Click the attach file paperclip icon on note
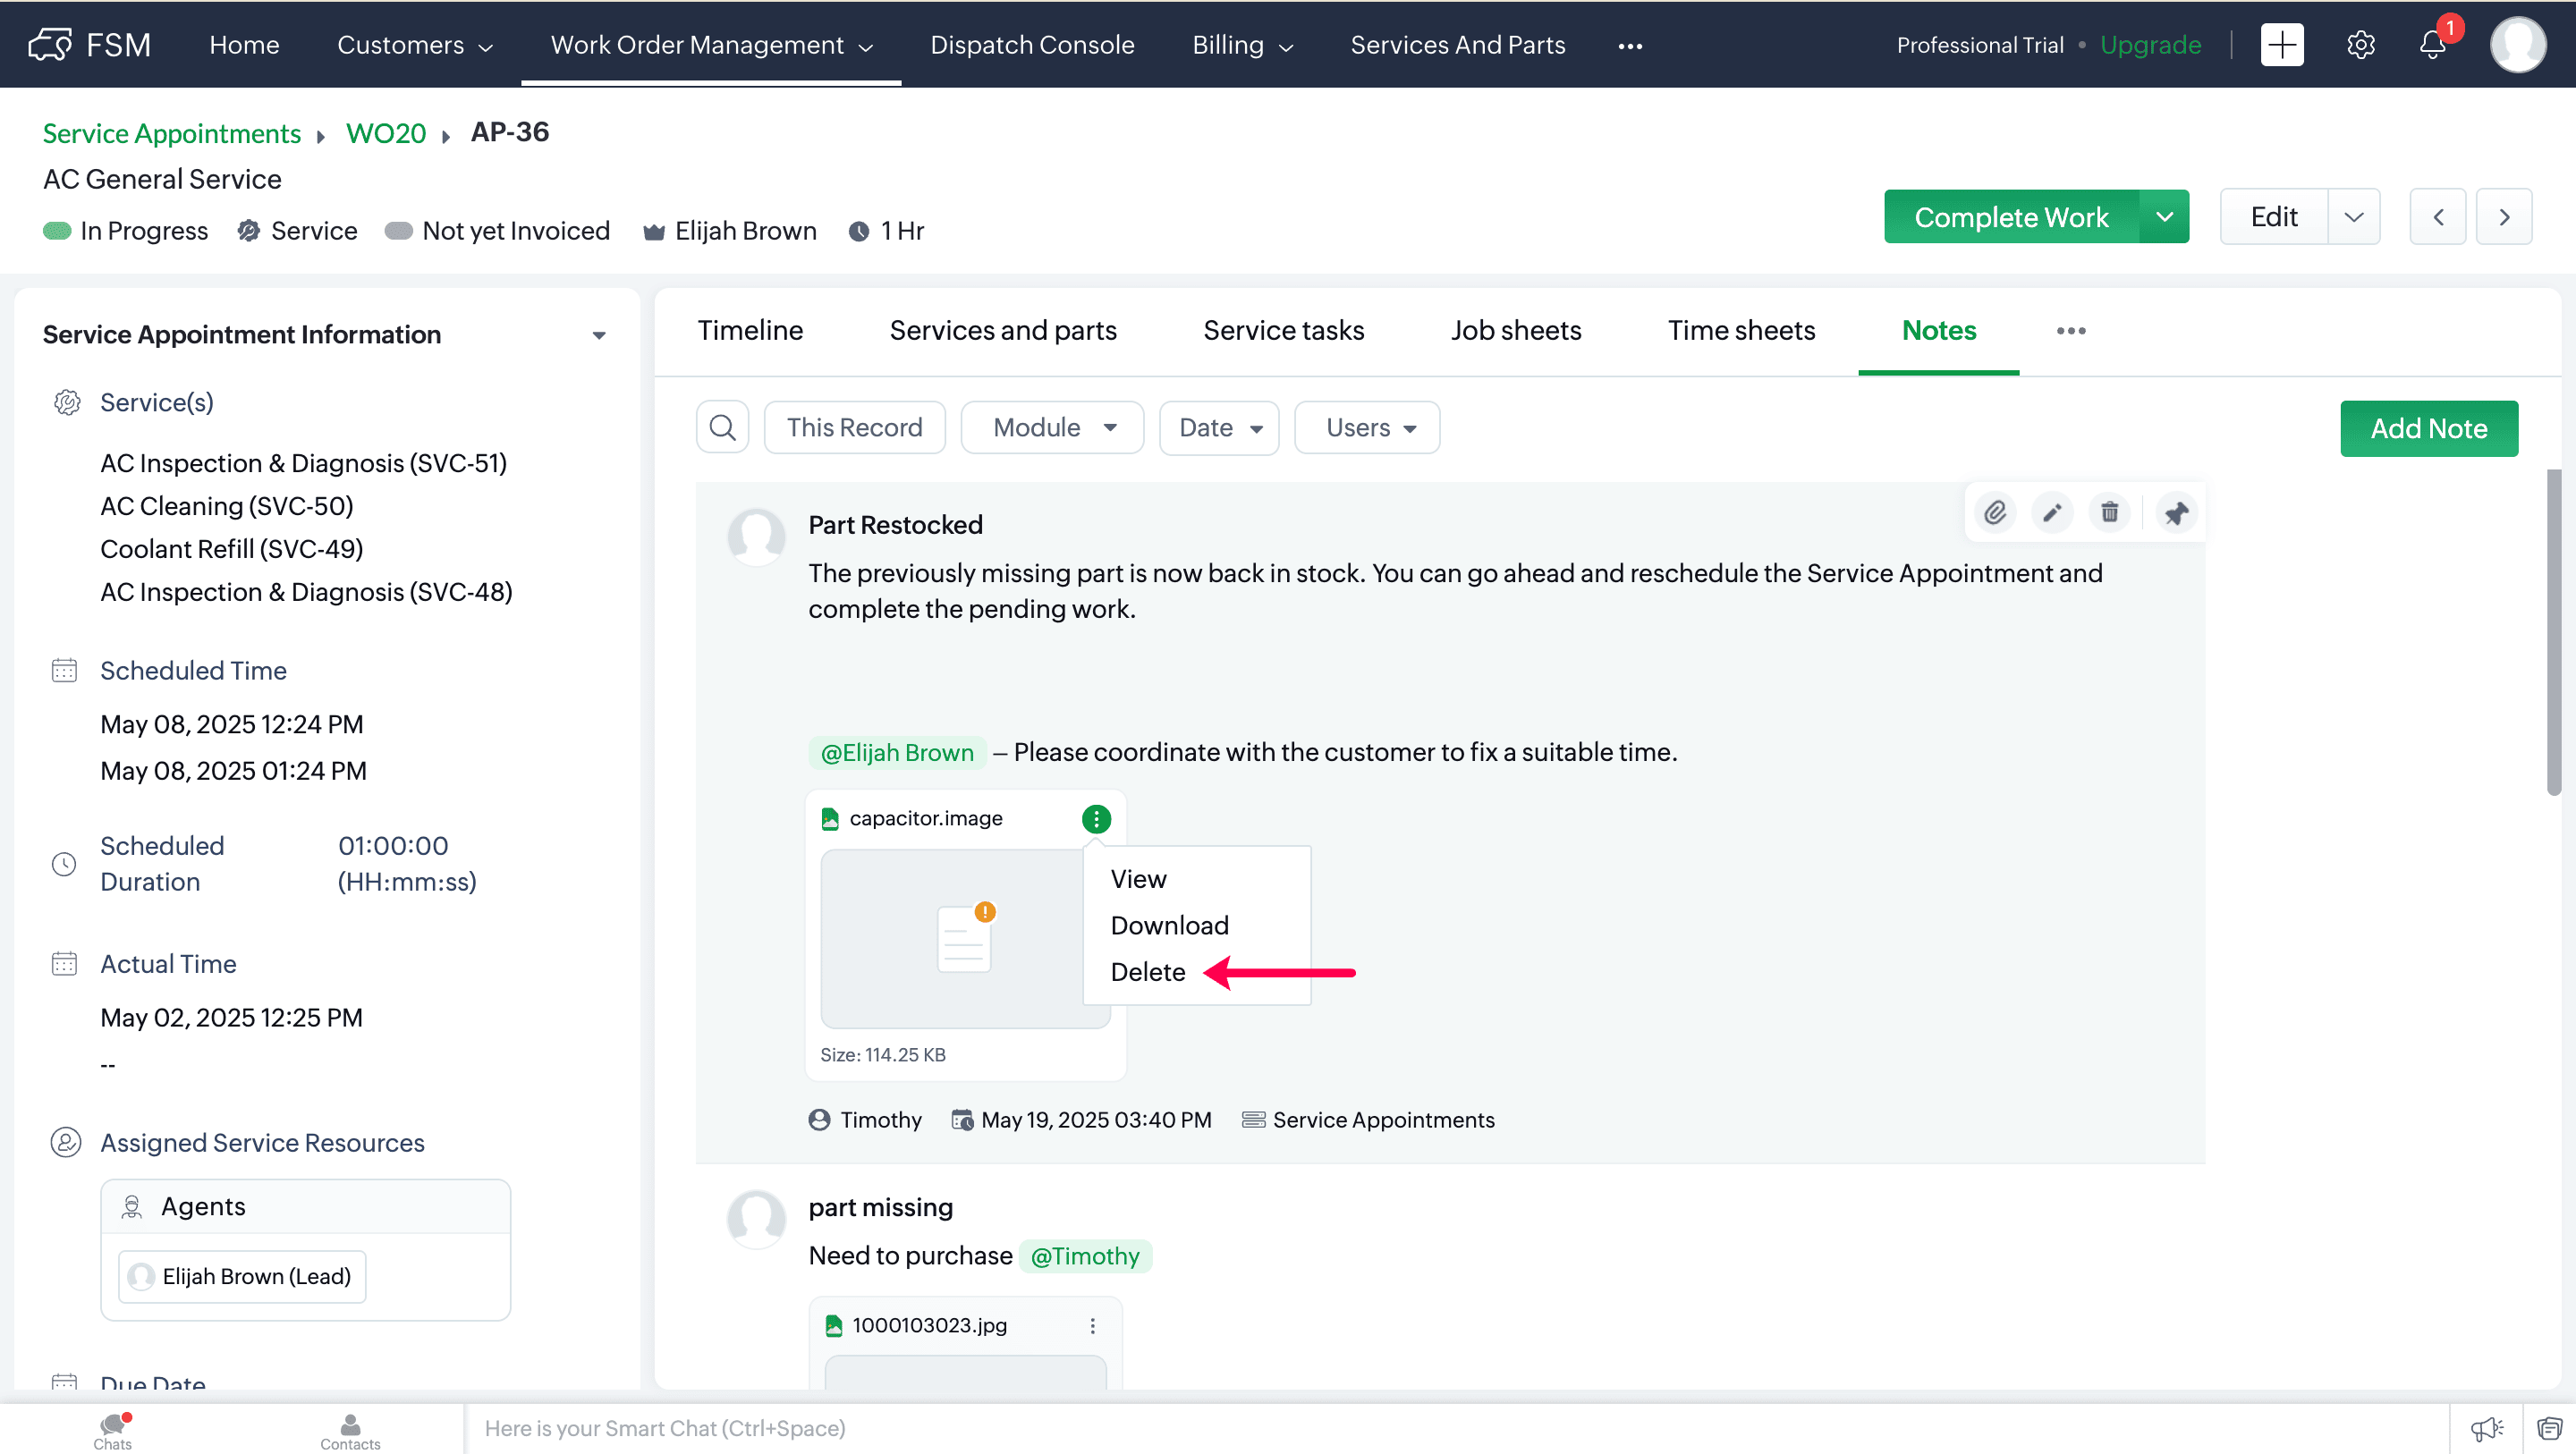 (x=1995, y=513)
